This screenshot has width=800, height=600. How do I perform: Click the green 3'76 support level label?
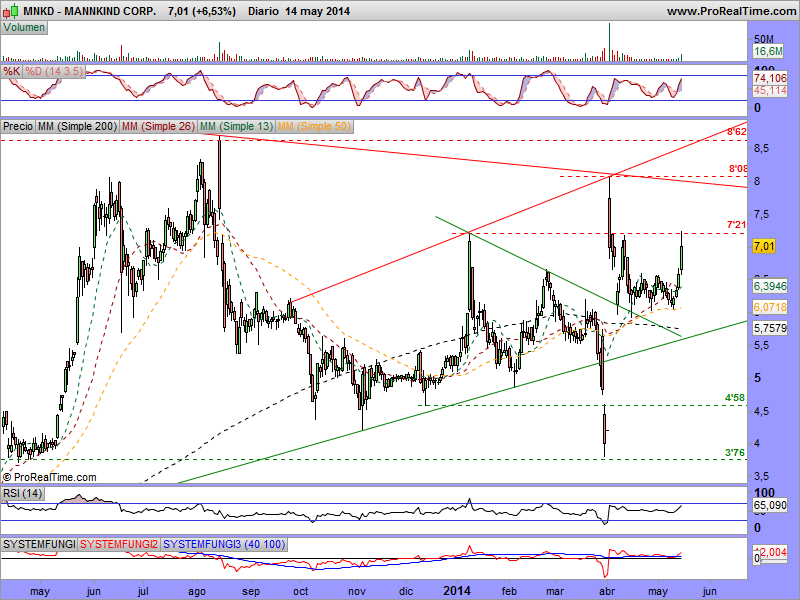click(x=735, y=453)
